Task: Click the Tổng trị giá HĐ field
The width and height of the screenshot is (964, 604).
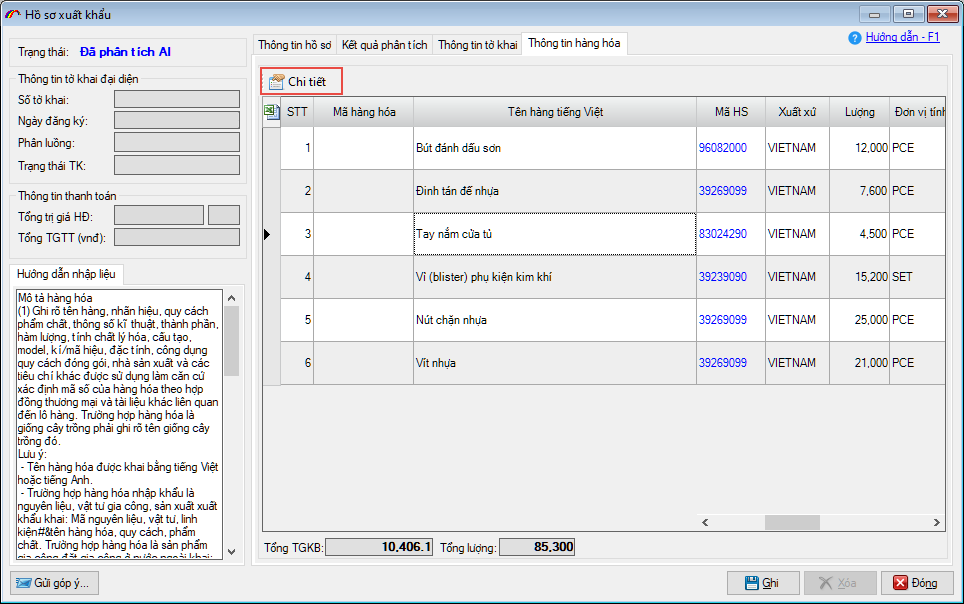Action: [159, 215]
